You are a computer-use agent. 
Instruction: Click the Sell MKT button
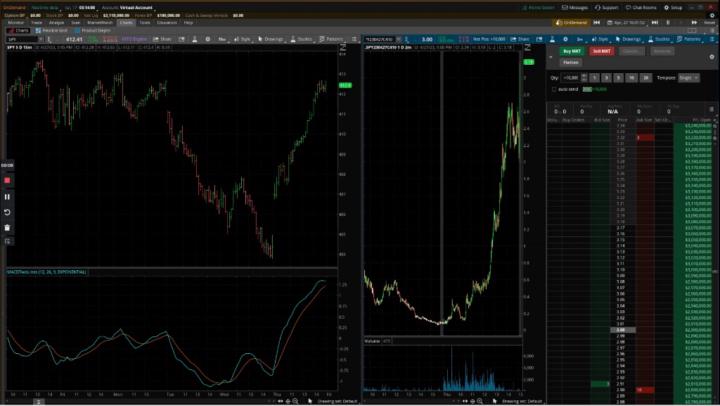[600, 50]
